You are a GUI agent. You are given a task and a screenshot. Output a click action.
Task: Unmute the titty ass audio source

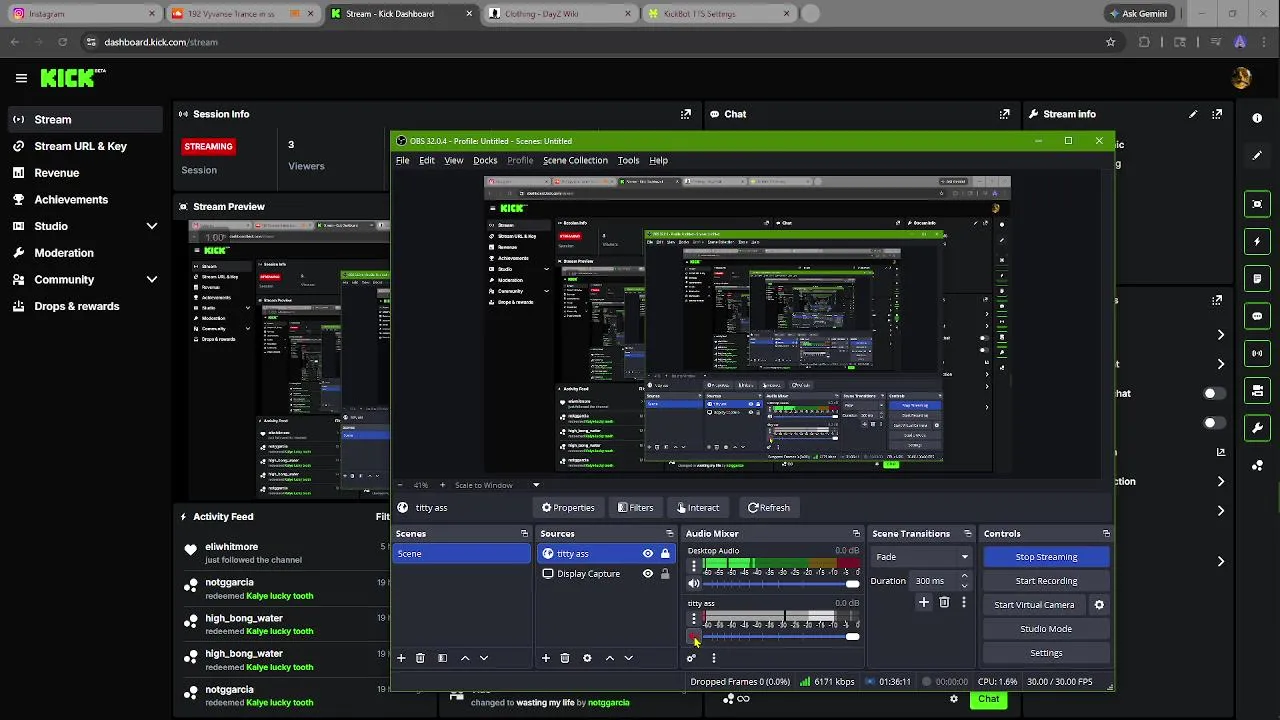(694, 637)
